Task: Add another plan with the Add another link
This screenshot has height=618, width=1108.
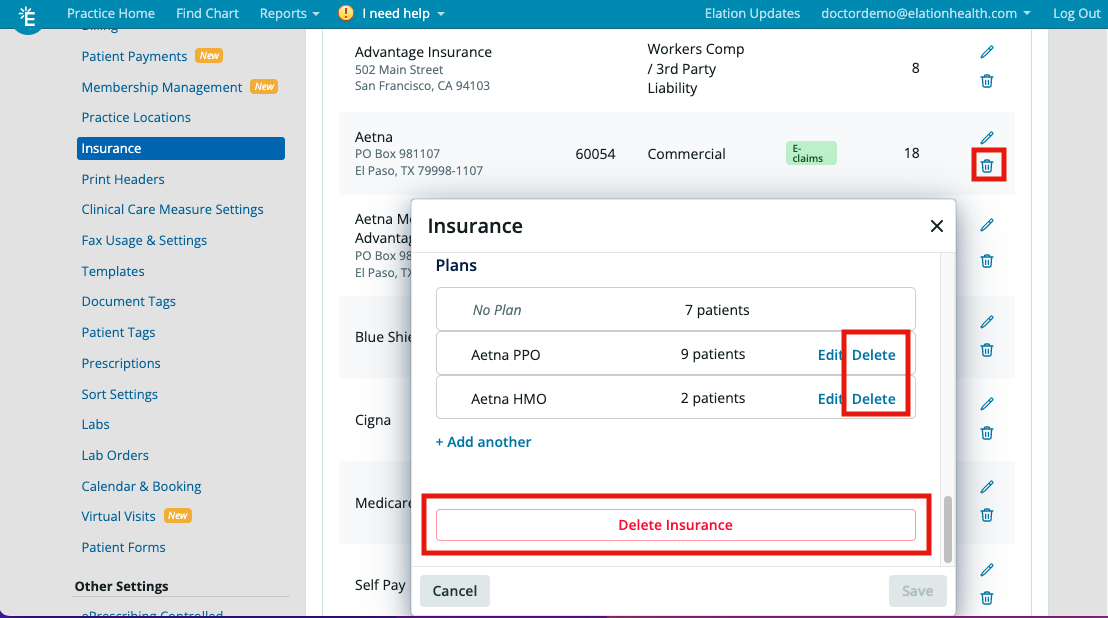Action: point(483,441)
